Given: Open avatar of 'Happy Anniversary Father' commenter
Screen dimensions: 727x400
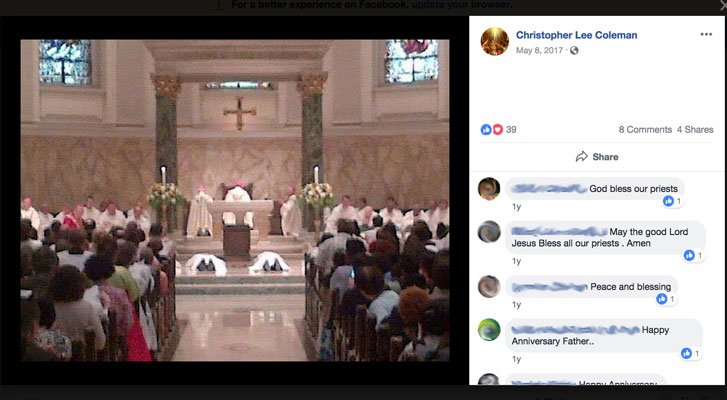Looking at the screenshot, I should (x=489, y=330).
